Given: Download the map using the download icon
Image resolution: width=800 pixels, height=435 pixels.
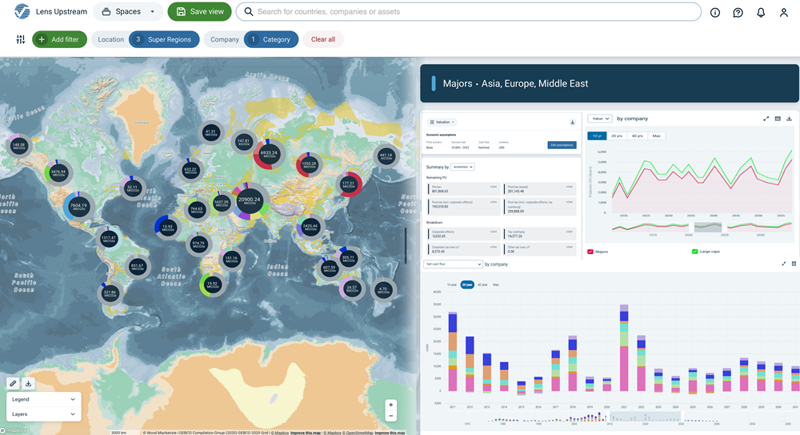Looking at the screenshot, I should [x=28, y=383].
